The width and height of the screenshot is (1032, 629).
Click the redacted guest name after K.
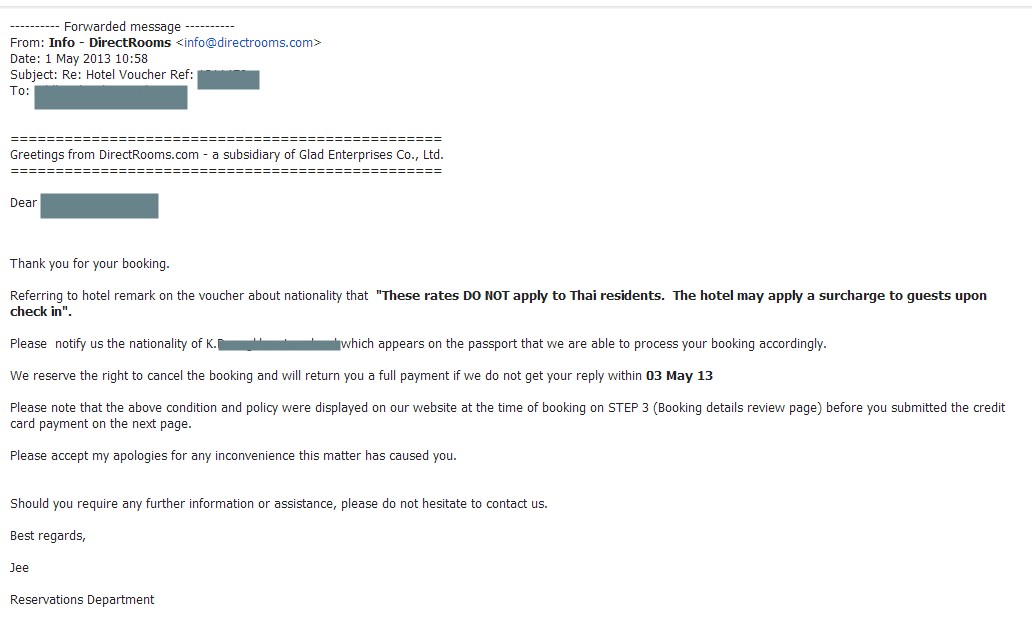278,344
